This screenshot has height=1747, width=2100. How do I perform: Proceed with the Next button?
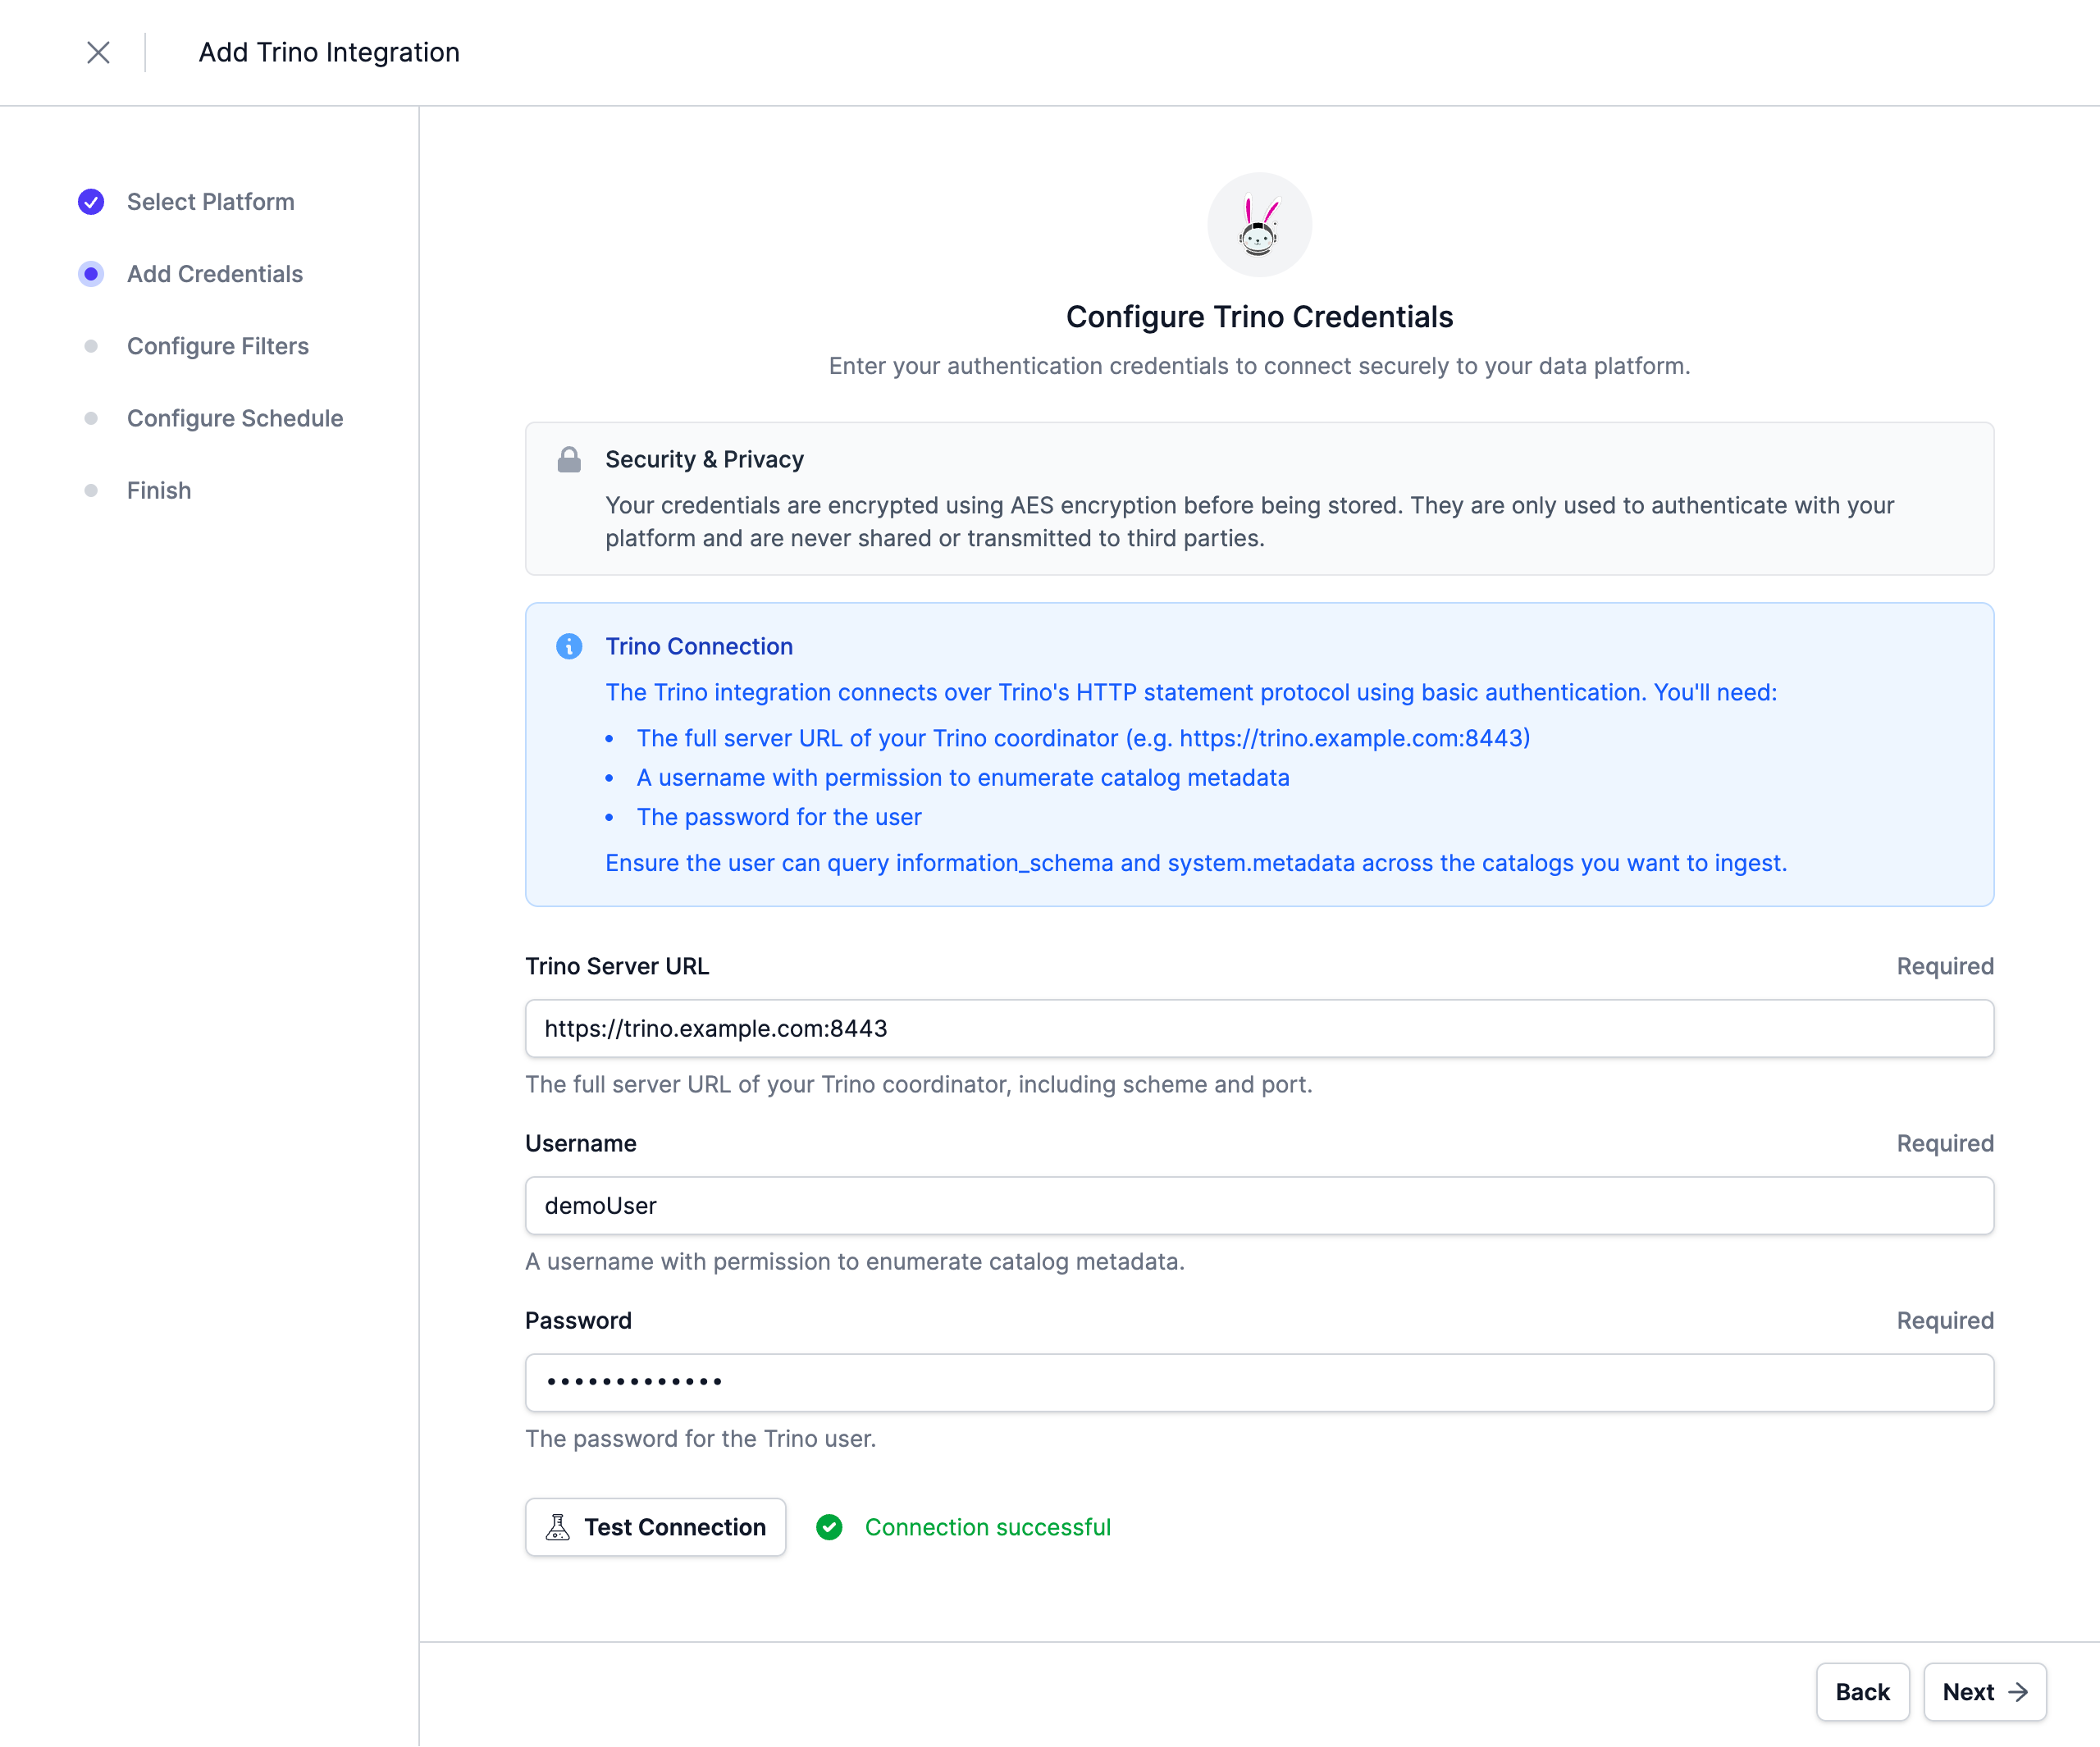[x=1984, y=1692]
